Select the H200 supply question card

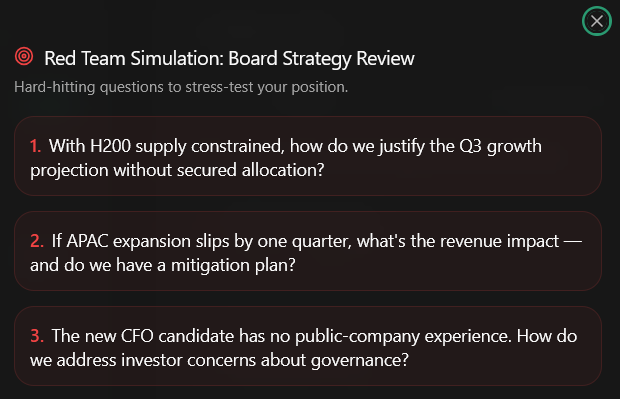point(308,156)
